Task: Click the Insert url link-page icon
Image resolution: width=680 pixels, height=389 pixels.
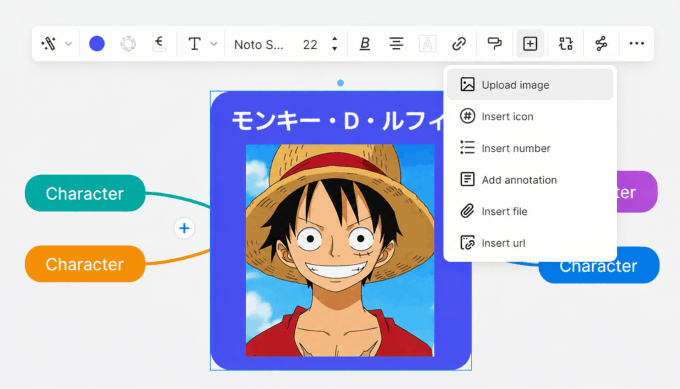Action: tap(467, 243)
